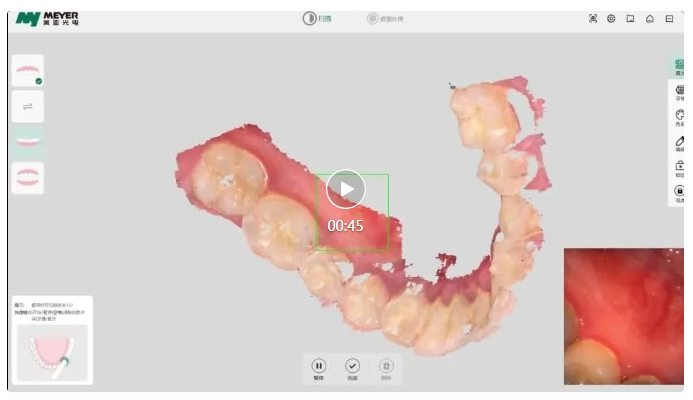Viewport: 693px width, 400px height.
Task: Open settings via the gear icon
Action: click(x=611, y=18)
